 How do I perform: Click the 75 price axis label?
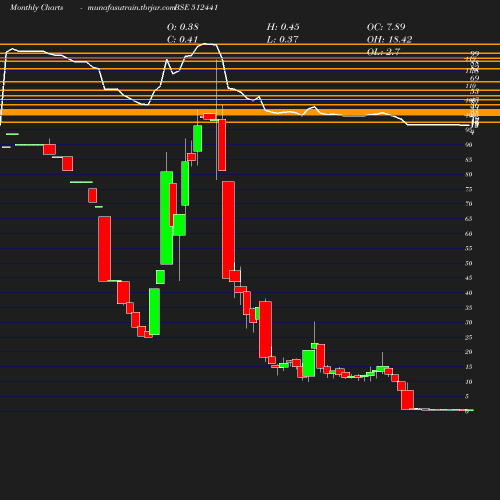[469, 189]
